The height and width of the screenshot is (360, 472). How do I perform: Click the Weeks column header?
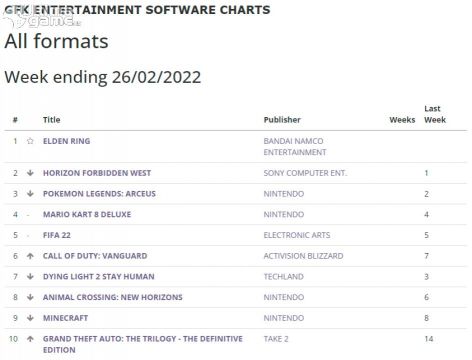[402, 120]
